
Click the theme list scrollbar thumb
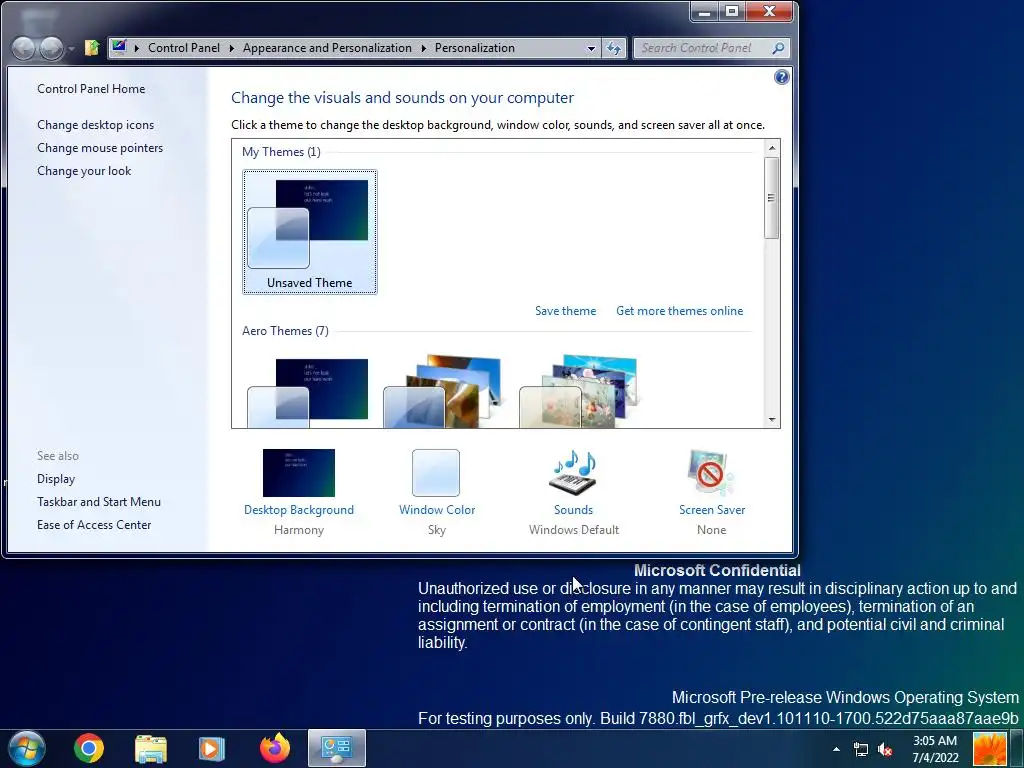(772, 198)
